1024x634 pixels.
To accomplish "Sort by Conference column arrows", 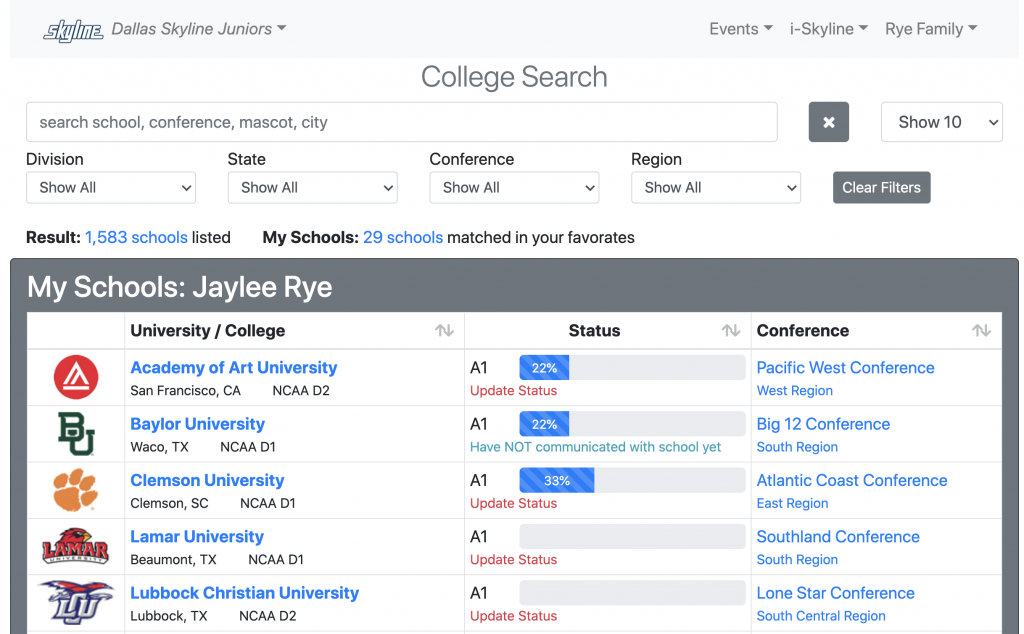I will coord(981,330).
